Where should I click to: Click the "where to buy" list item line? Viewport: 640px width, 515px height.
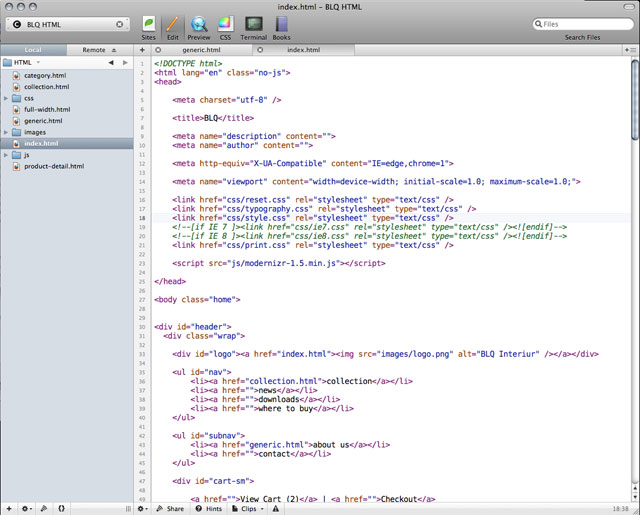point(272,408)
